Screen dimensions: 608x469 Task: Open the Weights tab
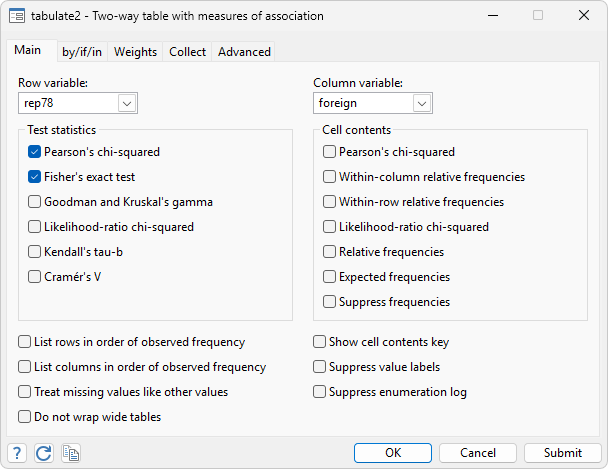(135, 52)
